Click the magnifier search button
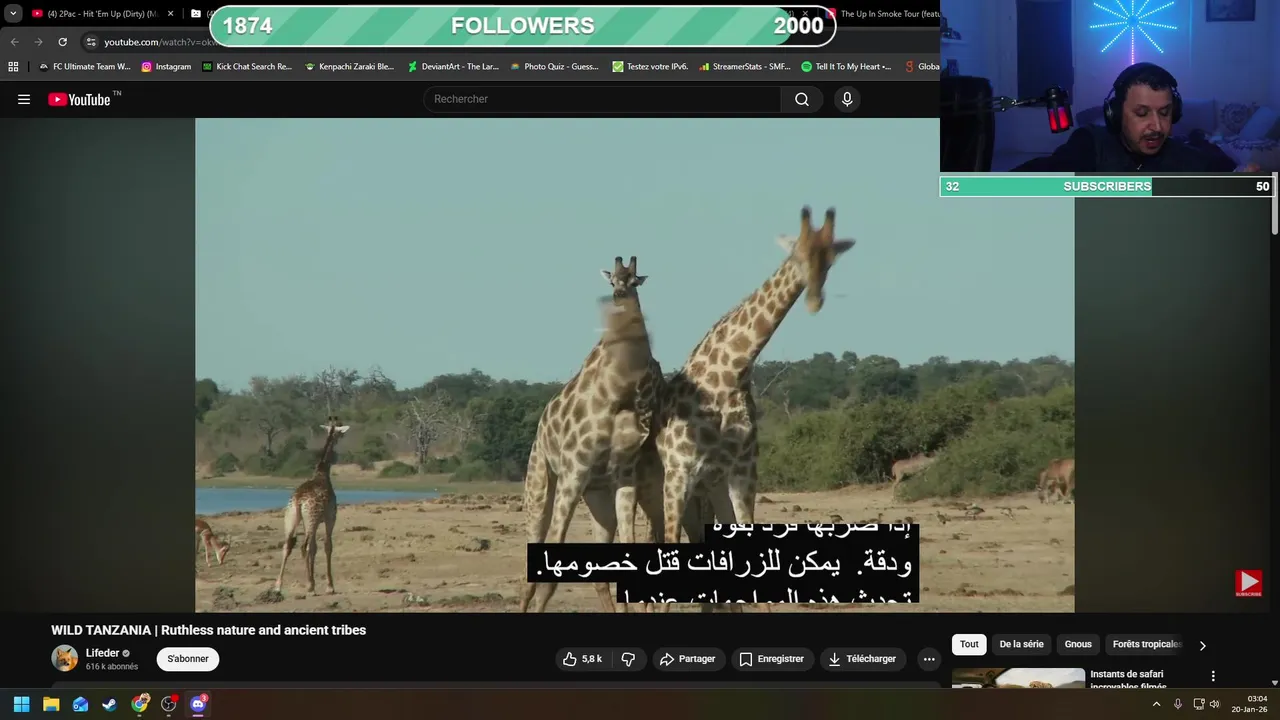The image size is (1280, 720). 802,99
